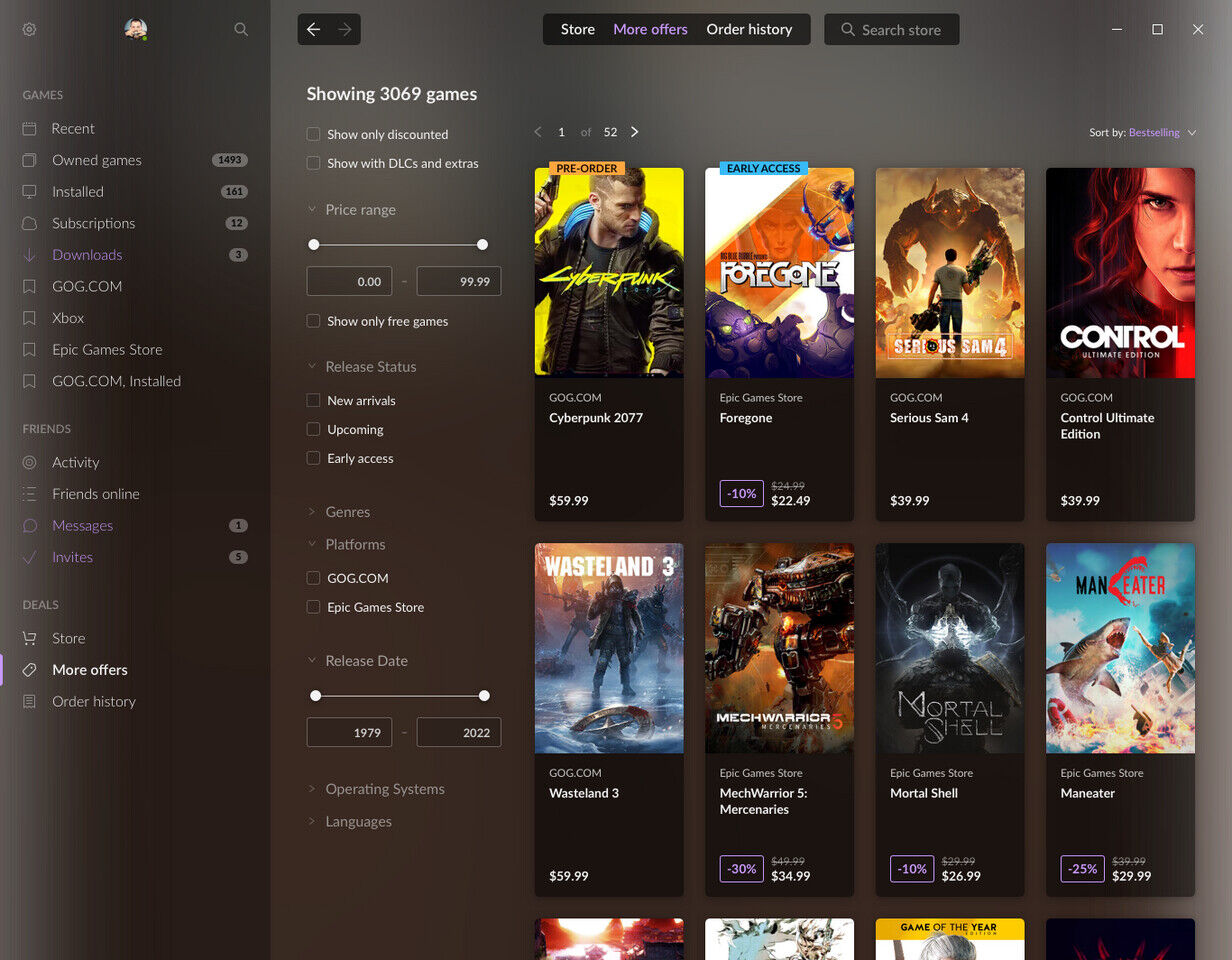Go to next results page arrow
The width and height of the screenshot is (1232, 960).
[x=634, y=132]
